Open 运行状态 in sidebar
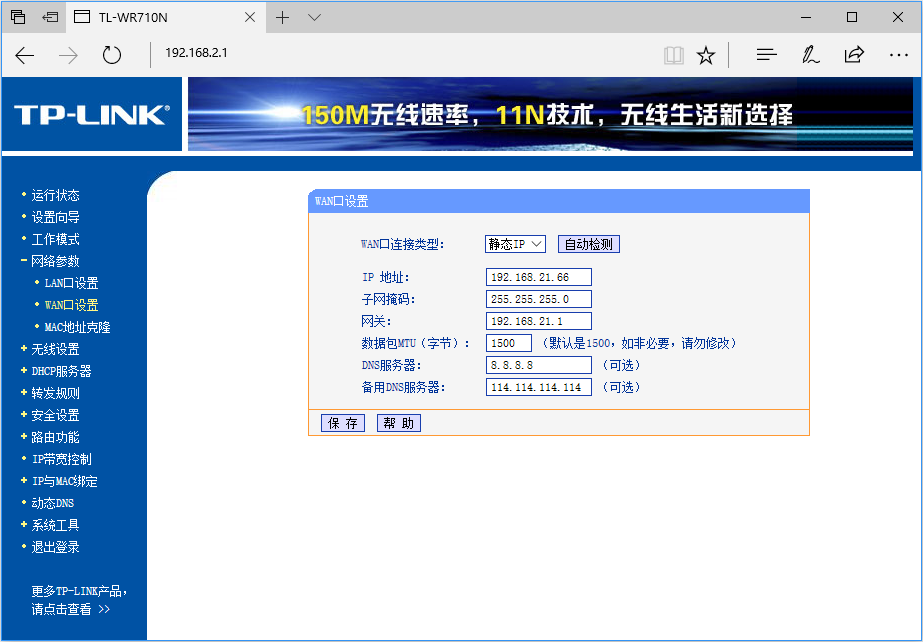 click(55, 195)
